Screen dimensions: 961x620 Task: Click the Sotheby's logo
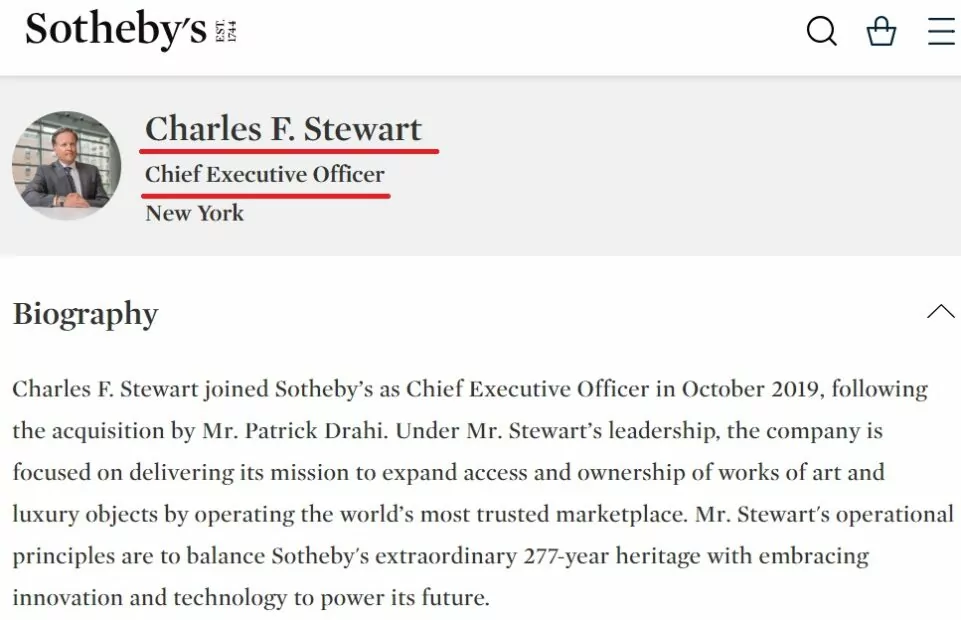[x=116, y=29]
